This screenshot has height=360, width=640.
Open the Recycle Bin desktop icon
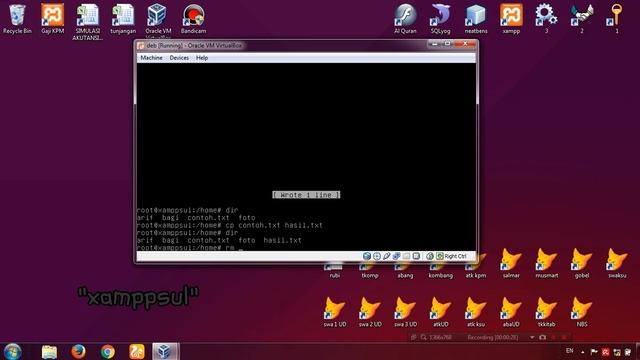17,19
